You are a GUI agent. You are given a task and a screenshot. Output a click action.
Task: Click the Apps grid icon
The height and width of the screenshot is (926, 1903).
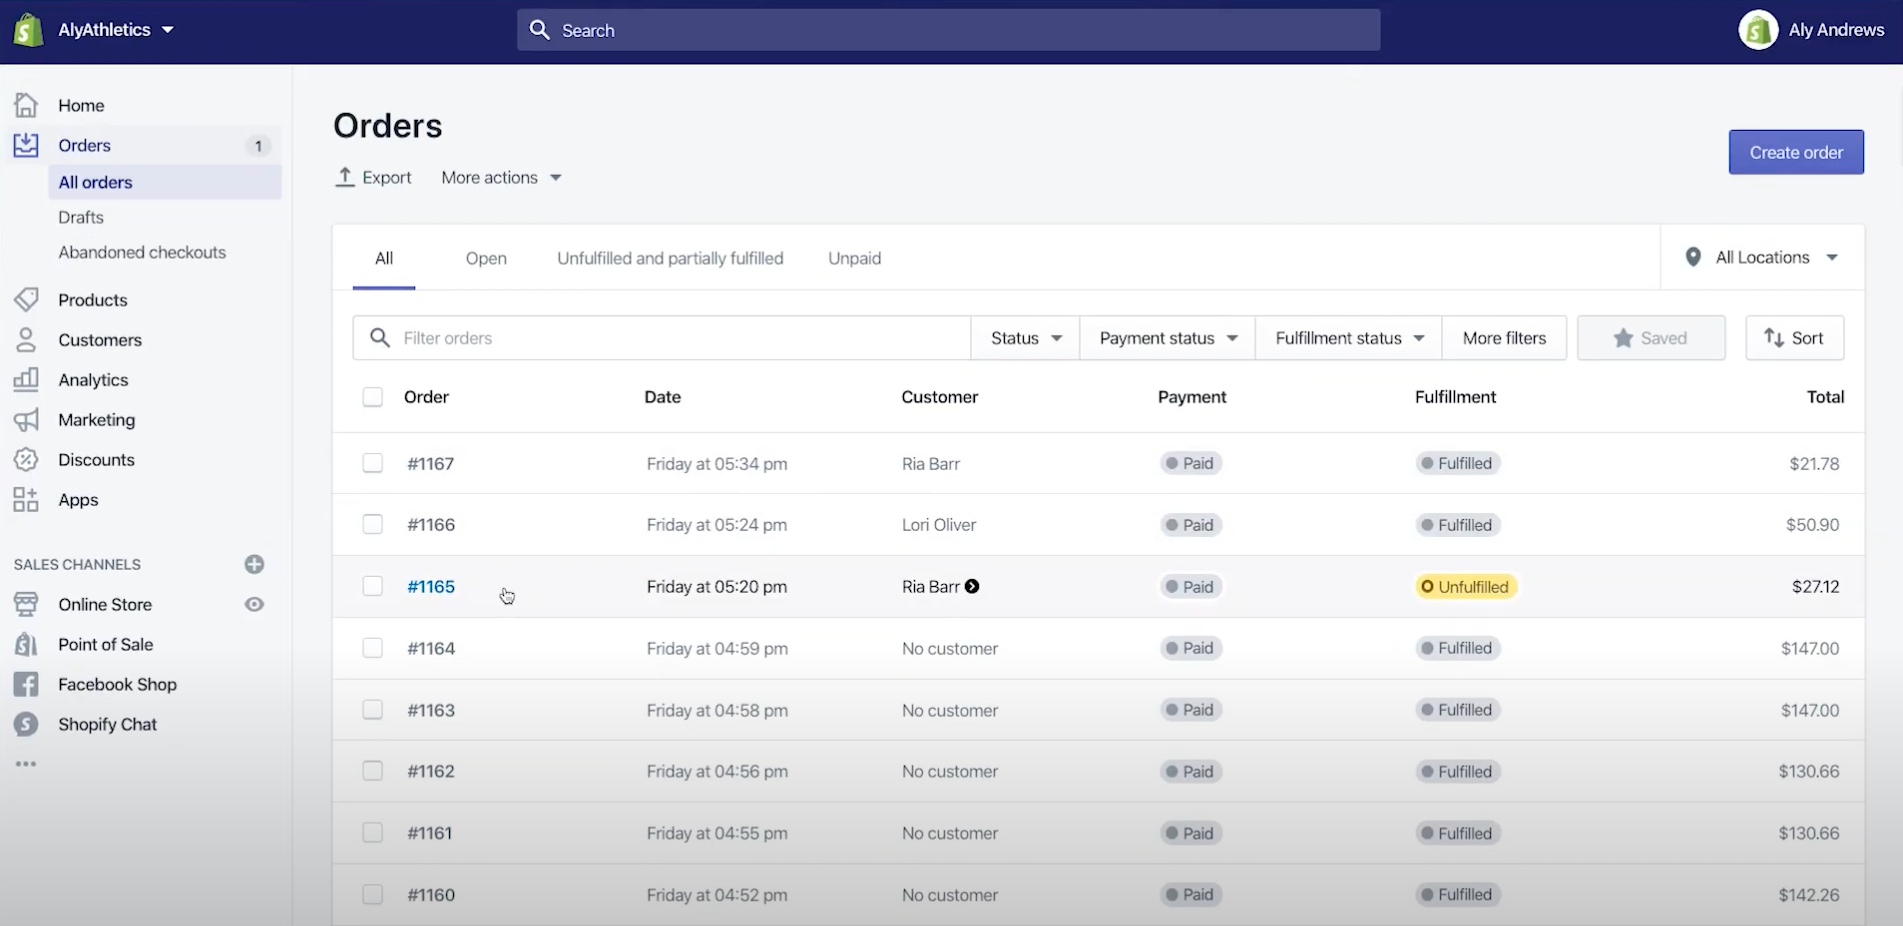point(26,499)
